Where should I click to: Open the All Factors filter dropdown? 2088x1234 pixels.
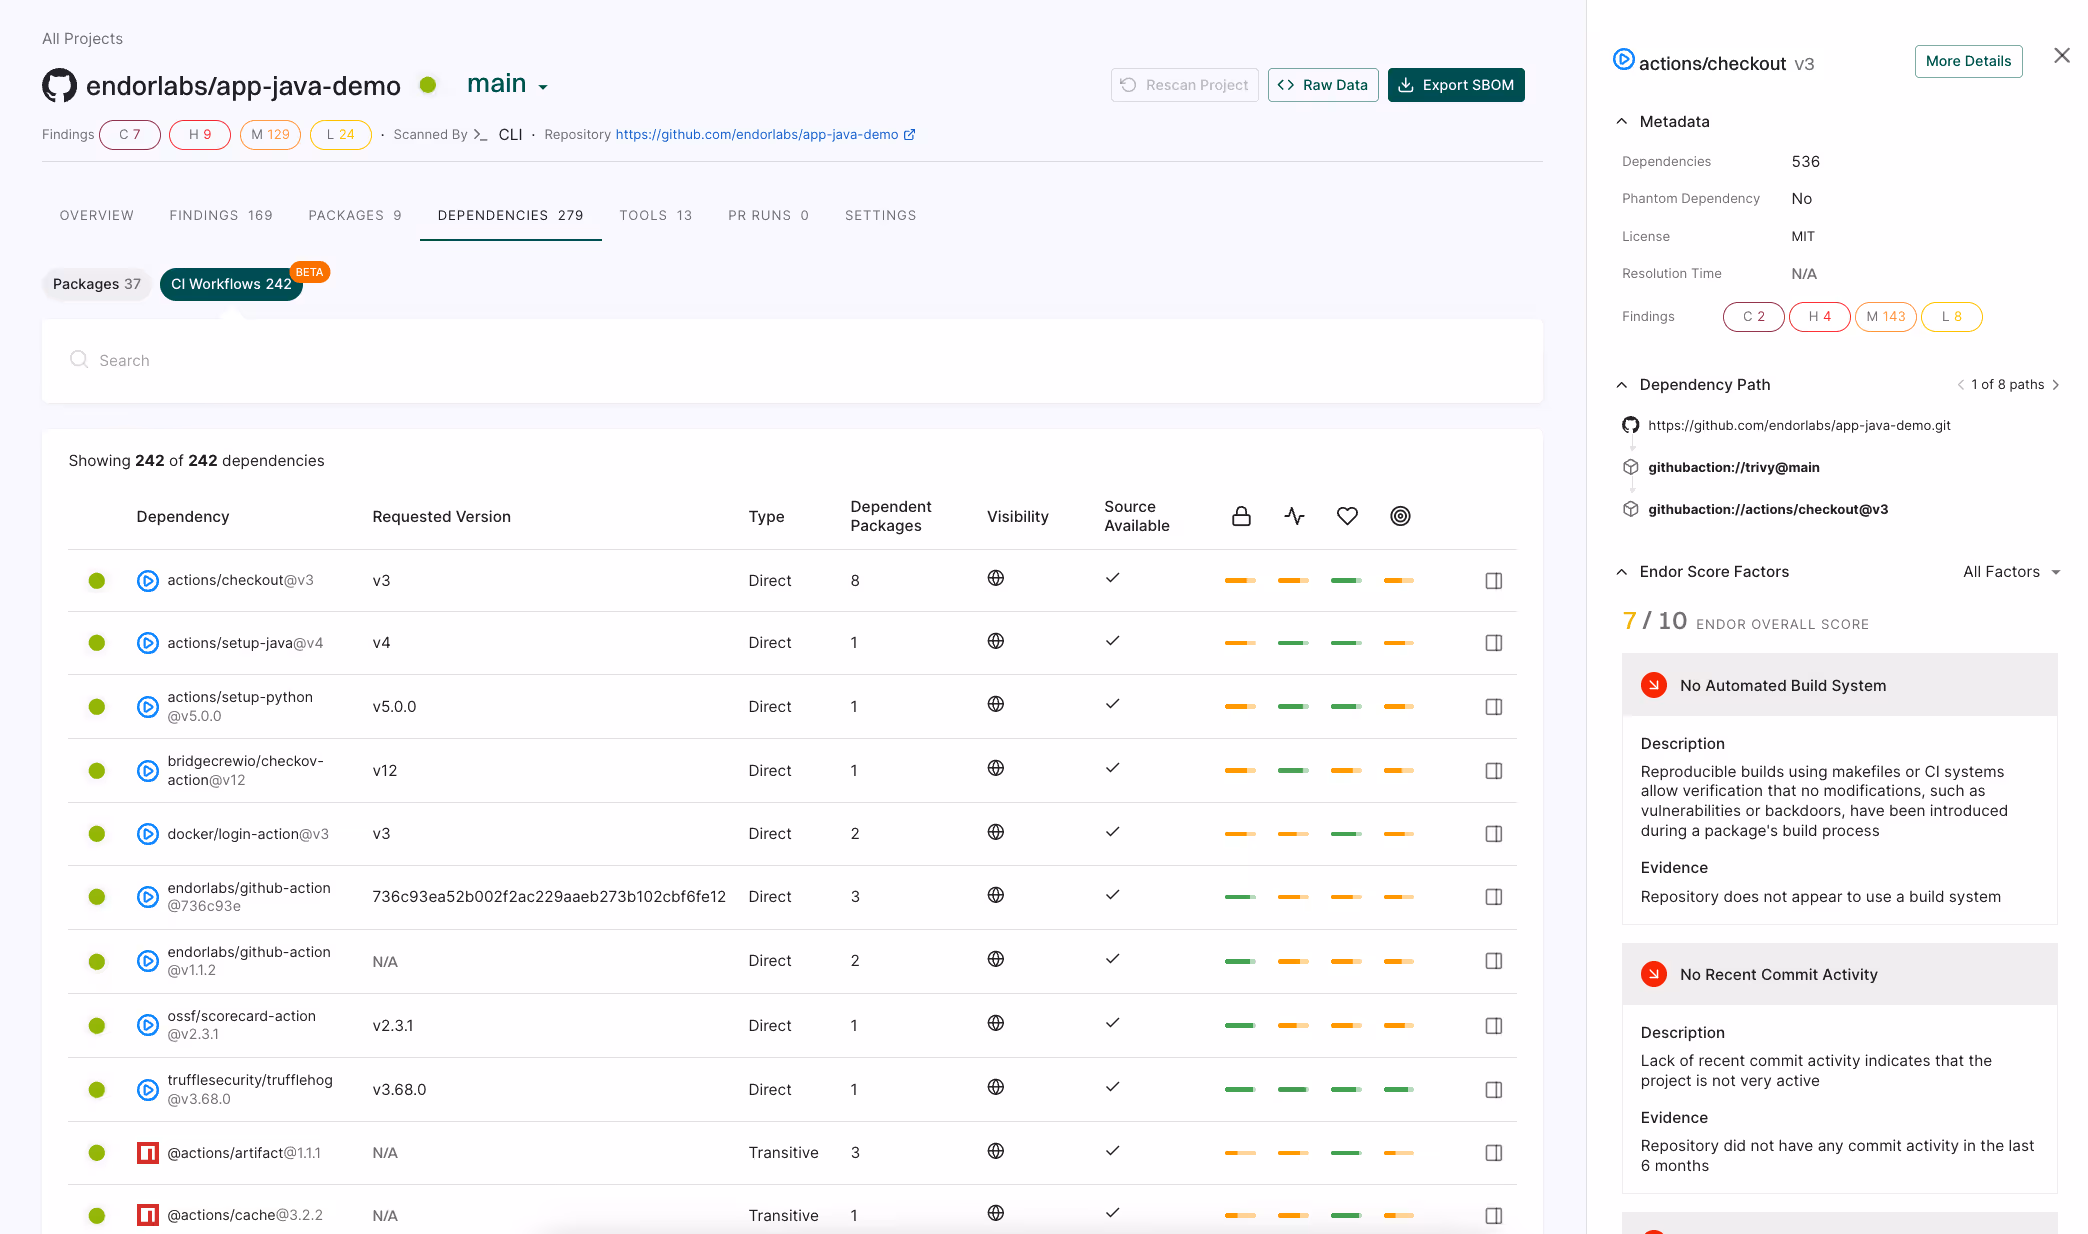coord(2011,572)
